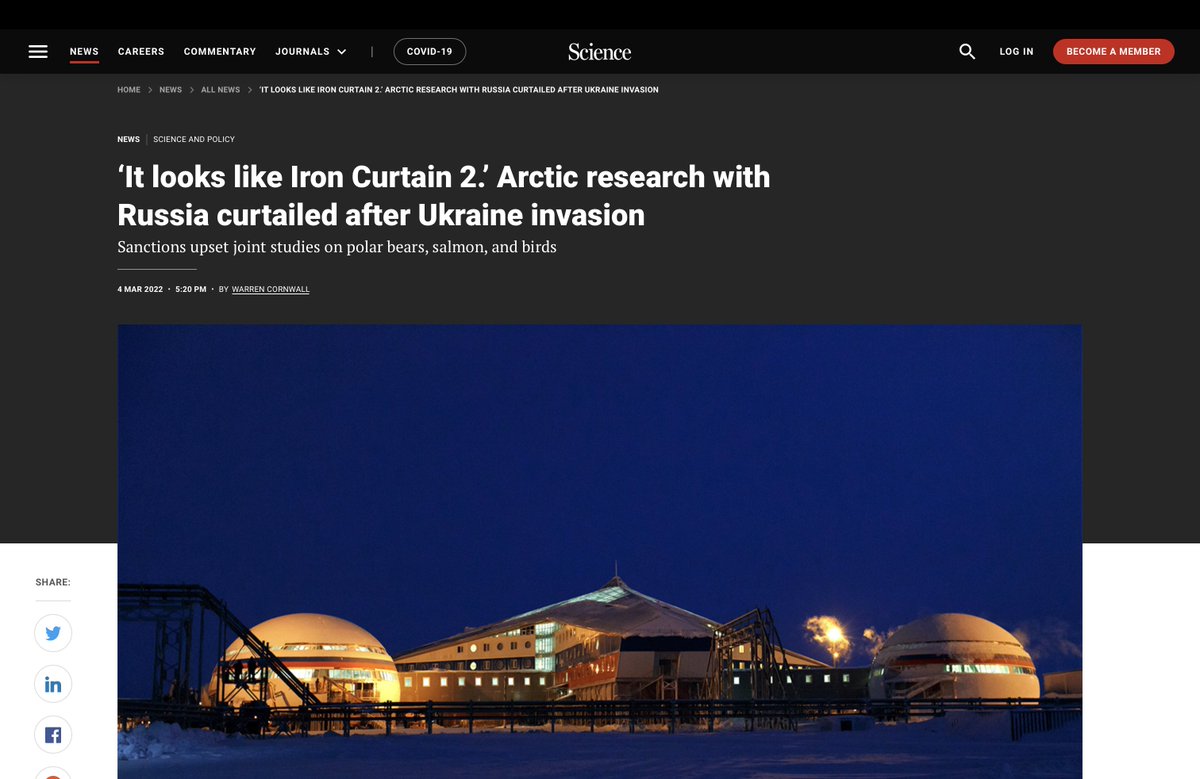Expand the JOURNALS dropdown
The image size is (1200, 779).
pos(310,51)
